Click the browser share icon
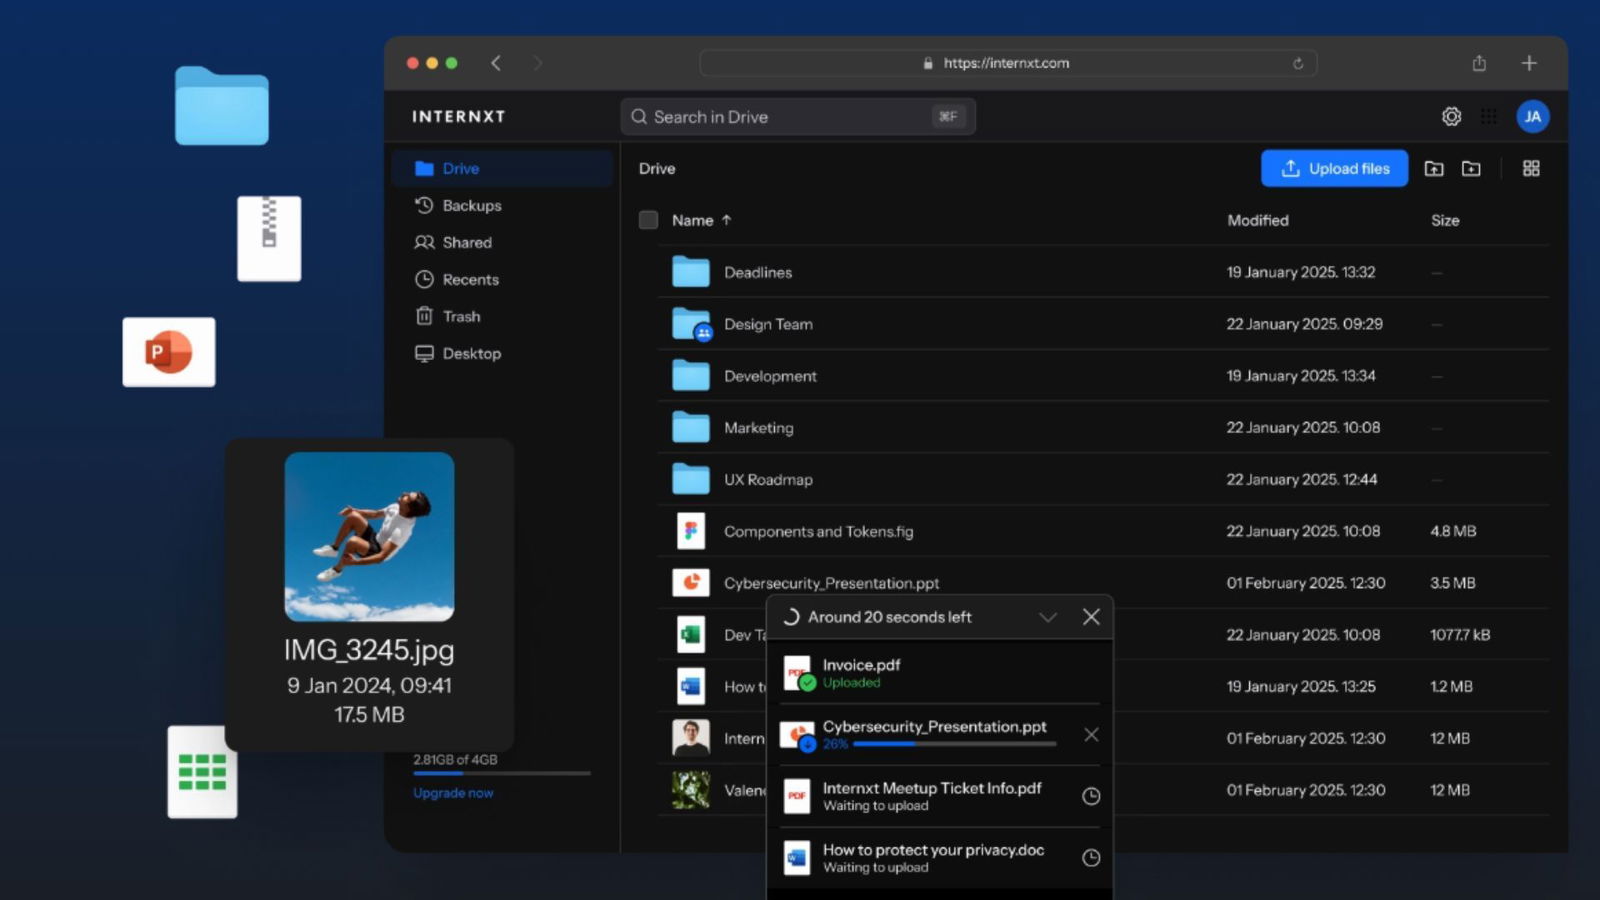 pos(1479,63)
